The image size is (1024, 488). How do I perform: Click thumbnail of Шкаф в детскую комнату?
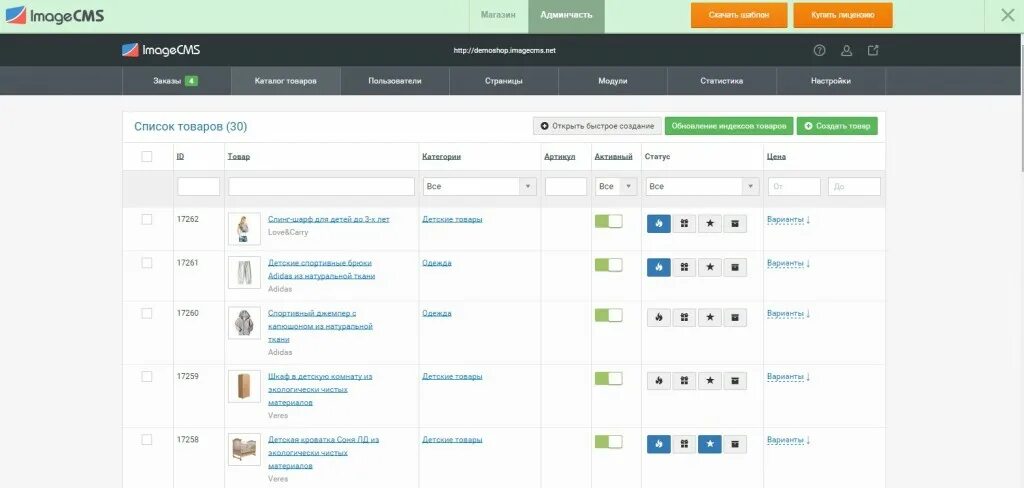[244, 387]
